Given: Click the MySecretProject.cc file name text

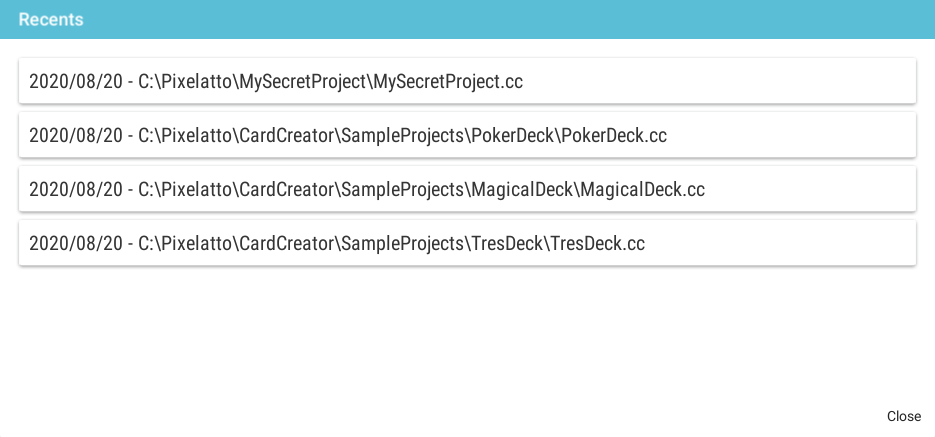Looking at the screenshot, I should (x=447, y=82).
